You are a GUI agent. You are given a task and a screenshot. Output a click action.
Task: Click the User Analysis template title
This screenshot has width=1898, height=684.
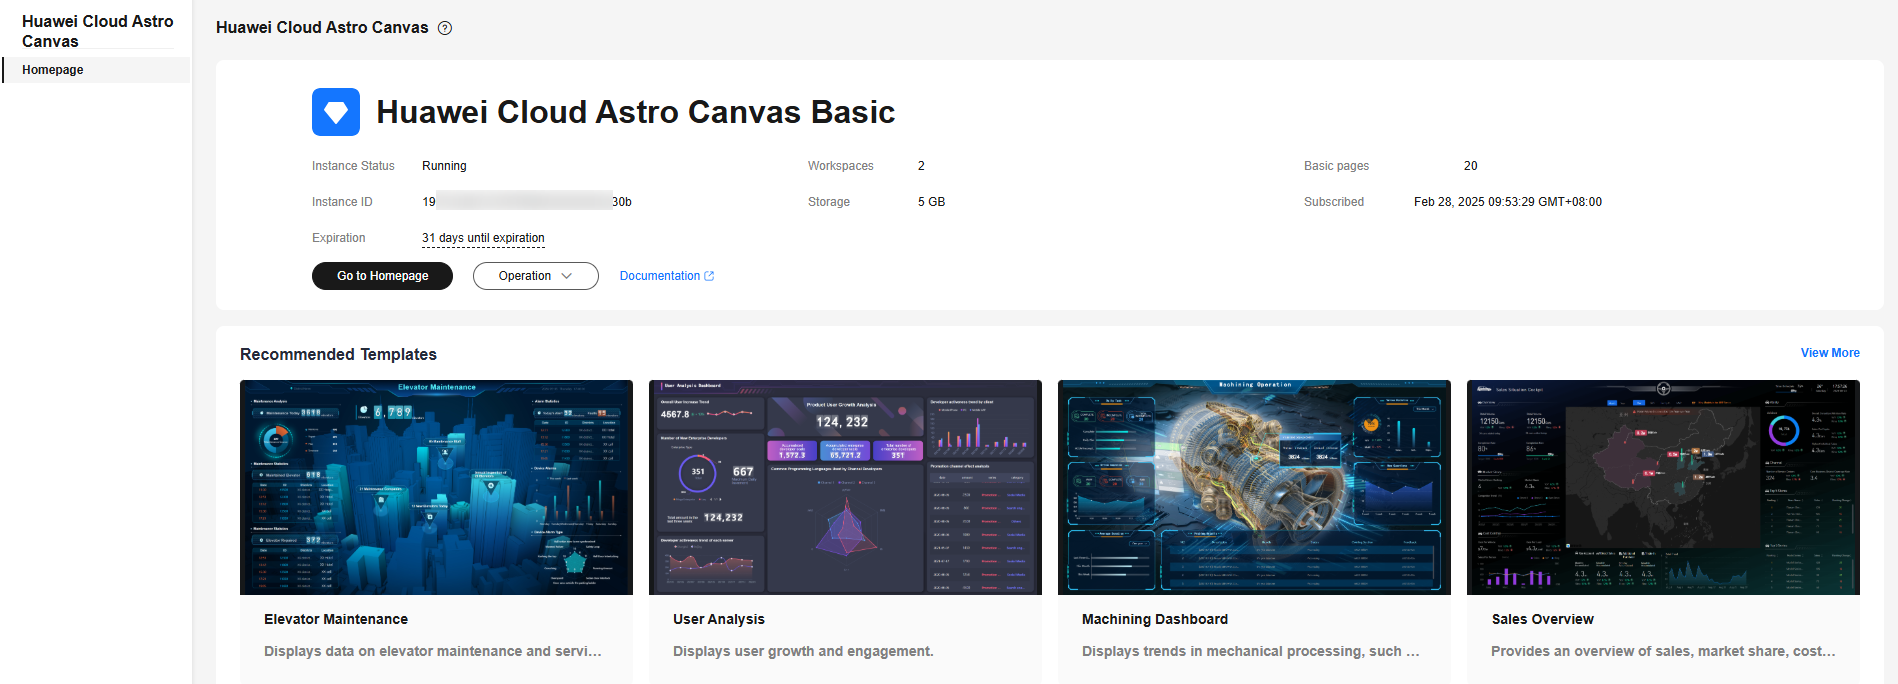click(719, 619)
